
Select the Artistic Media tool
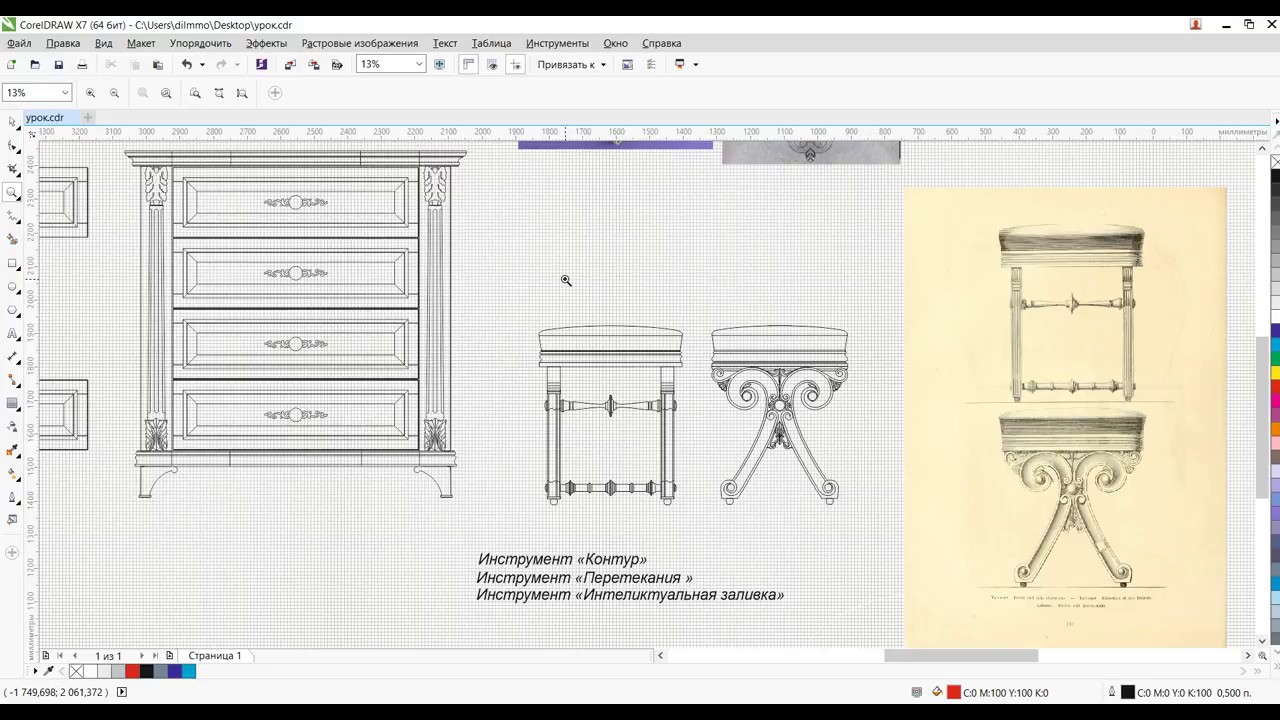12,239
